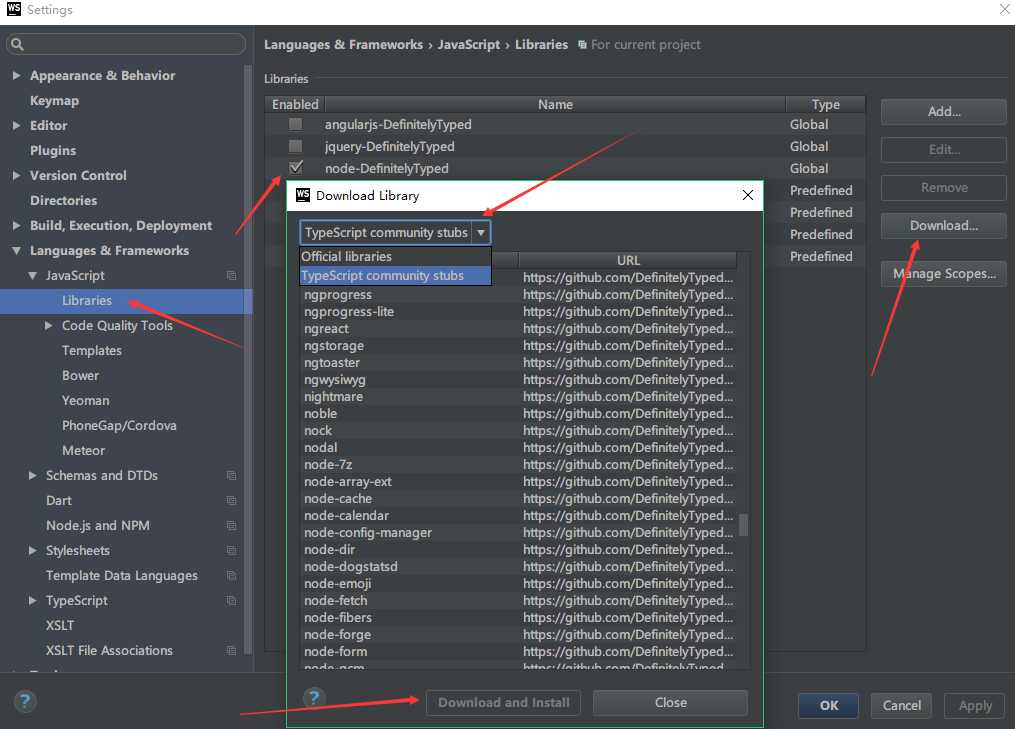Click the Cancel button in Settings
1015x729 pixels.
click(x=901, y=706)
